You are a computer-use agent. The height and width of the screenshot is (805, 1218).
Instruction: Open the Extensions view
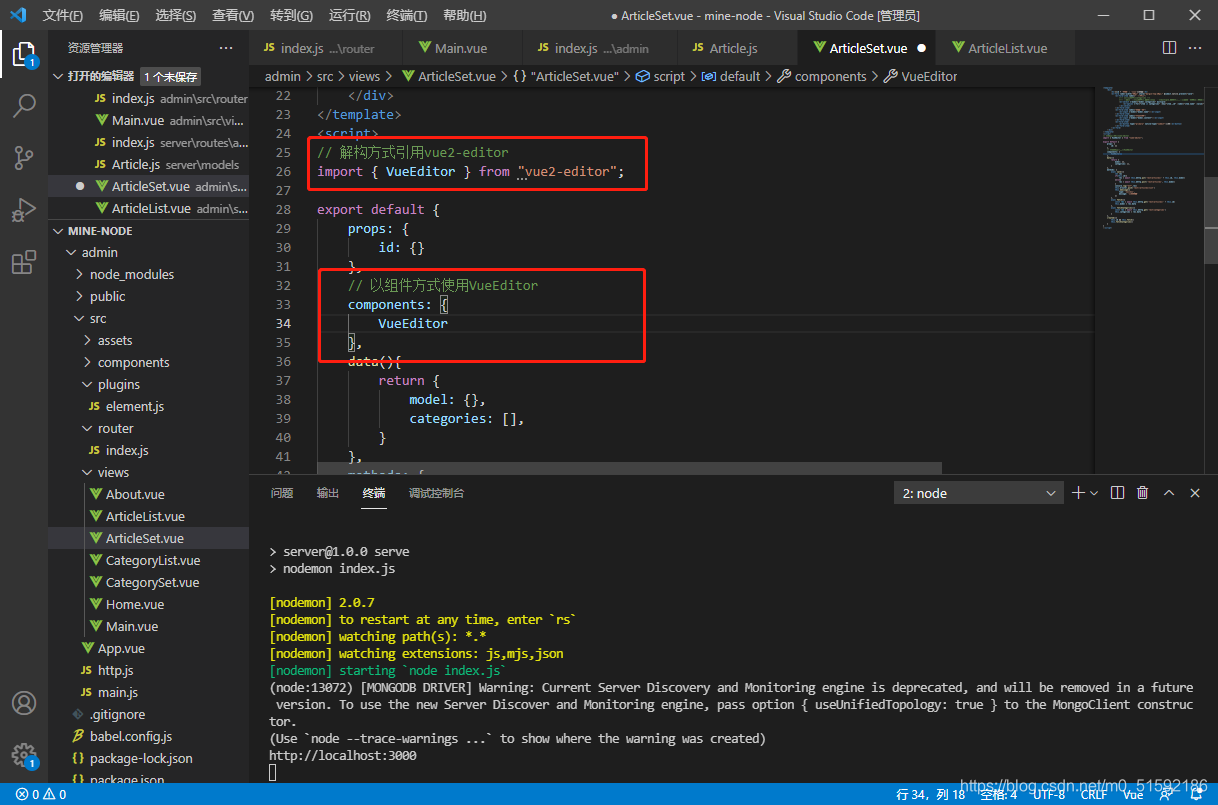coord(24,263)
